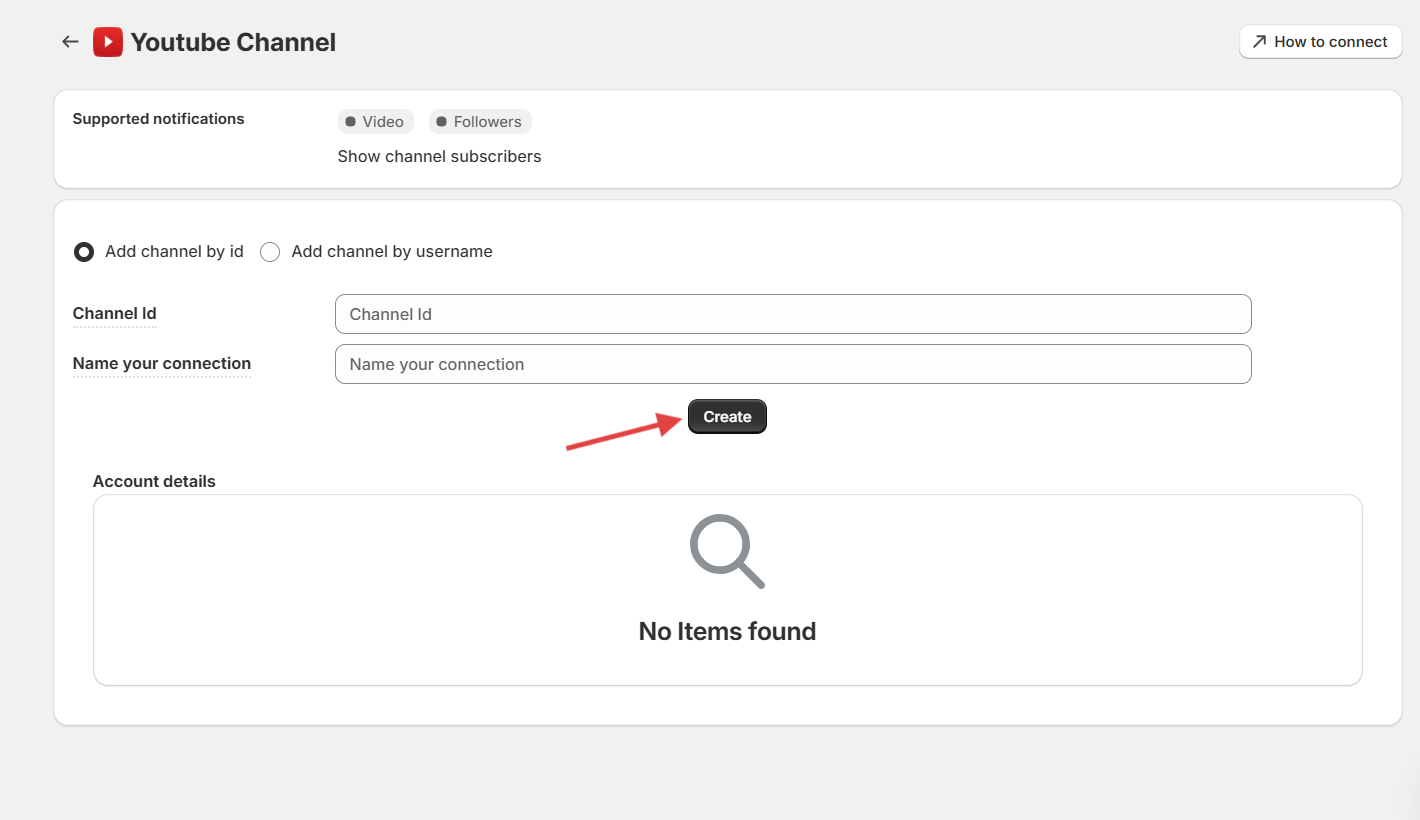Click the Followers notification badge

point(480,122)
